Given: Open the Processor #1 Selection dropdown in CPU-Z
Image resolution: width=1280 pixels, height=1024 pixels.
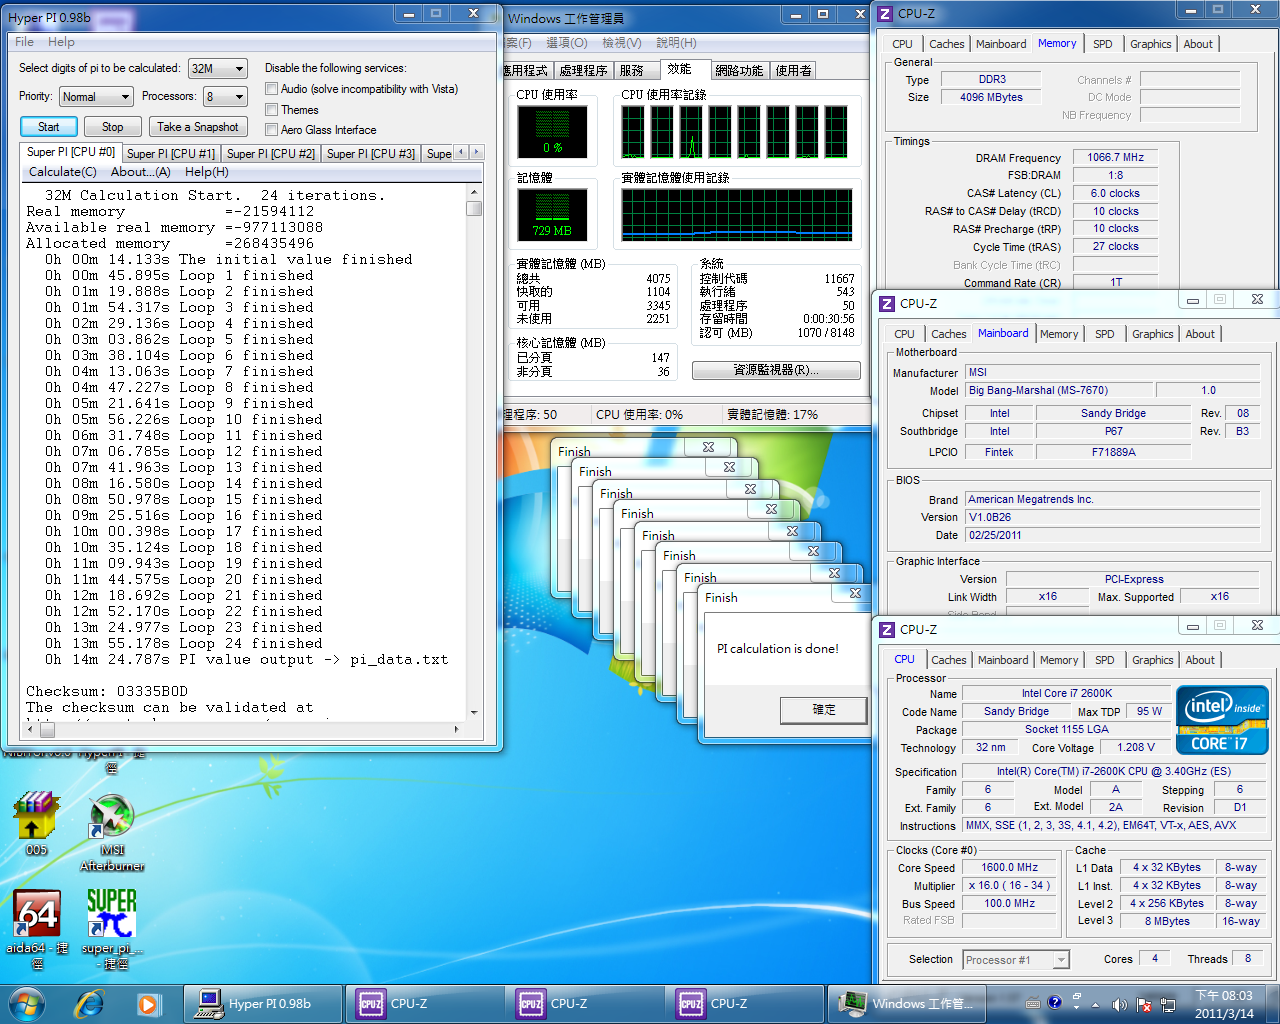Looking at the screenshot, I should point(1016,960).
